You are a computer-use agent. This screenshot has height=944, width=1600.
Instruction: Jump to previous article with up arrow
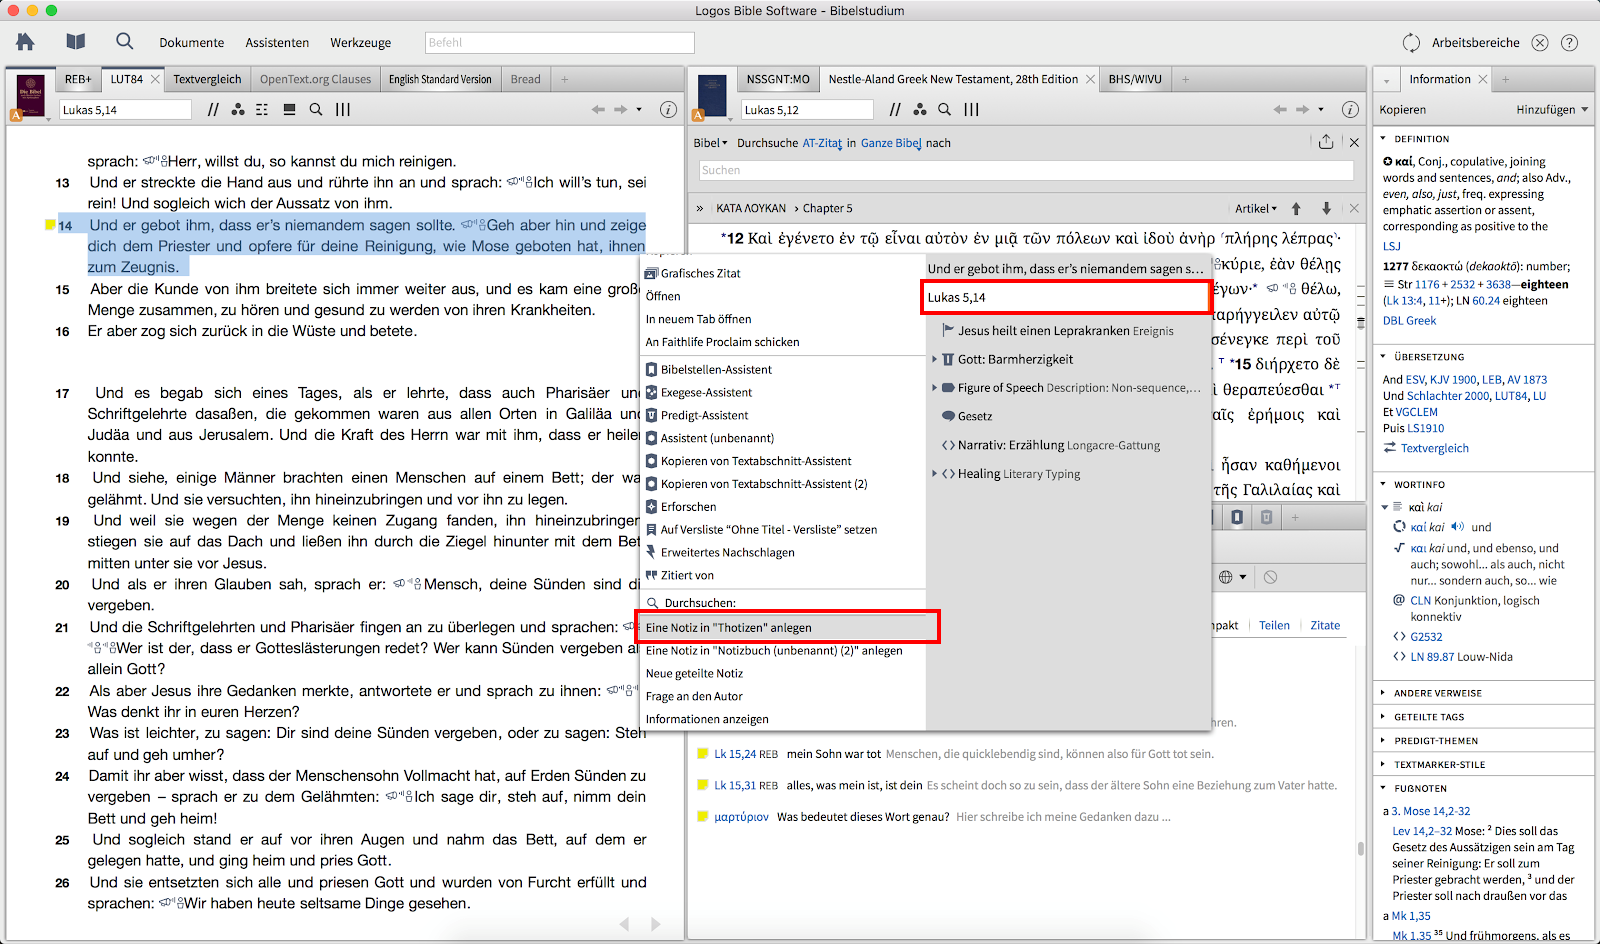point(1296,208)
